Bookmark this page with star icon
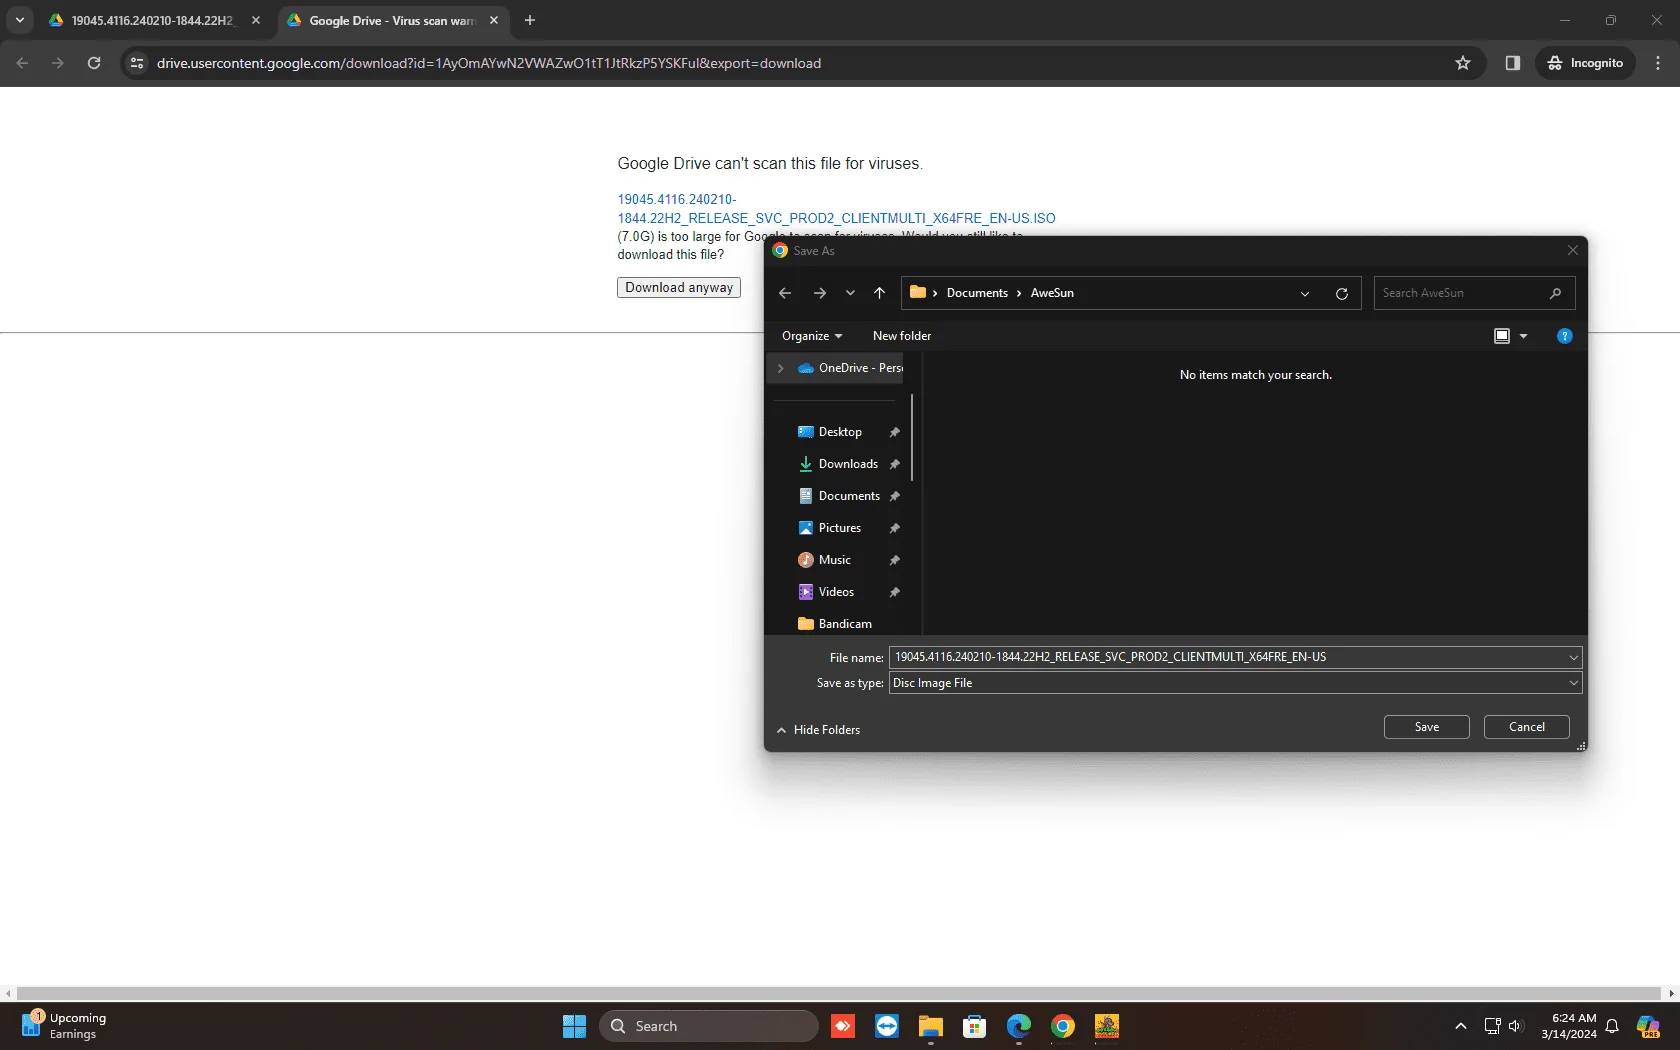Screen dimensions: 1680x1050 click(1463, 63)
